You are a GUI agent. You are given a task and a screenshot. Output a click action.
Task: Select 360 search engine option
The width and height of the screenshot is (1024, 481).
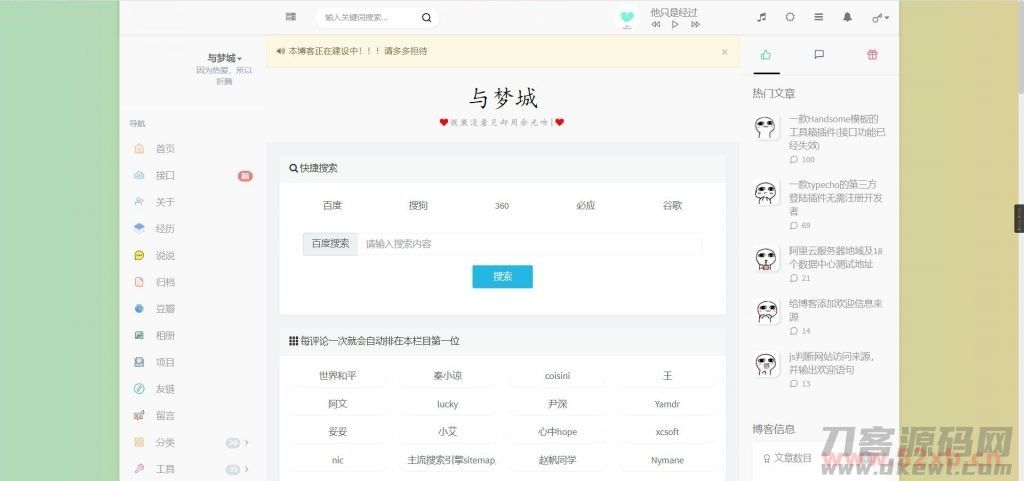502,206
